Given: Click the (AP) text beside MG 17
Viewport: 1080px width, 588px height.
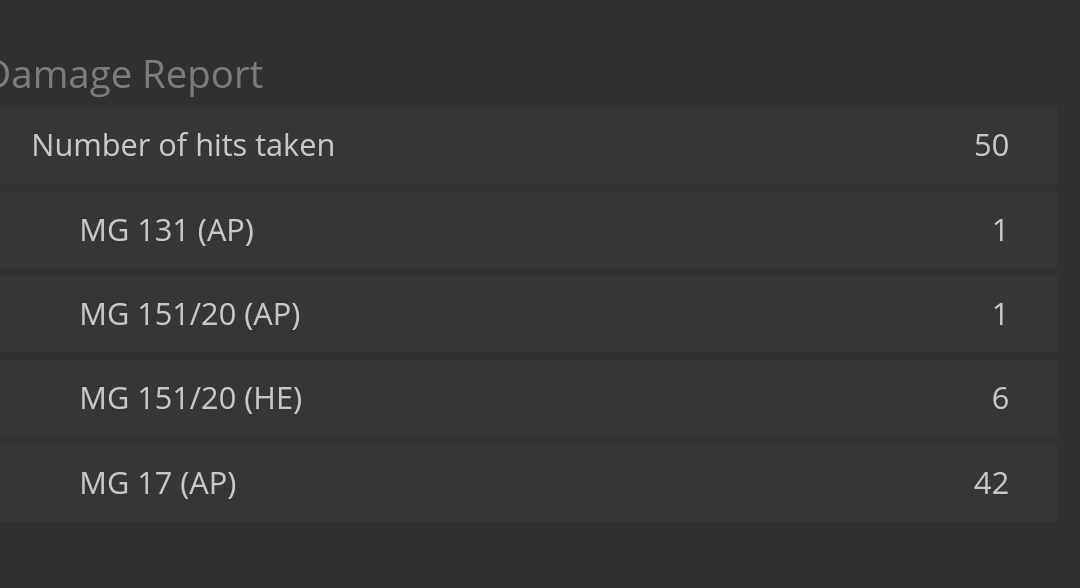Looking at the screenshot, I should coord(208,483).
